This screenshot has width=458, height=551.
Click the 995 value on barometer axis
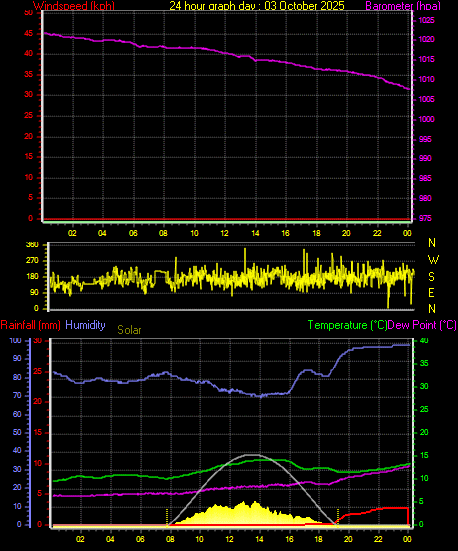pyautogui.click(x=425, y=140)
